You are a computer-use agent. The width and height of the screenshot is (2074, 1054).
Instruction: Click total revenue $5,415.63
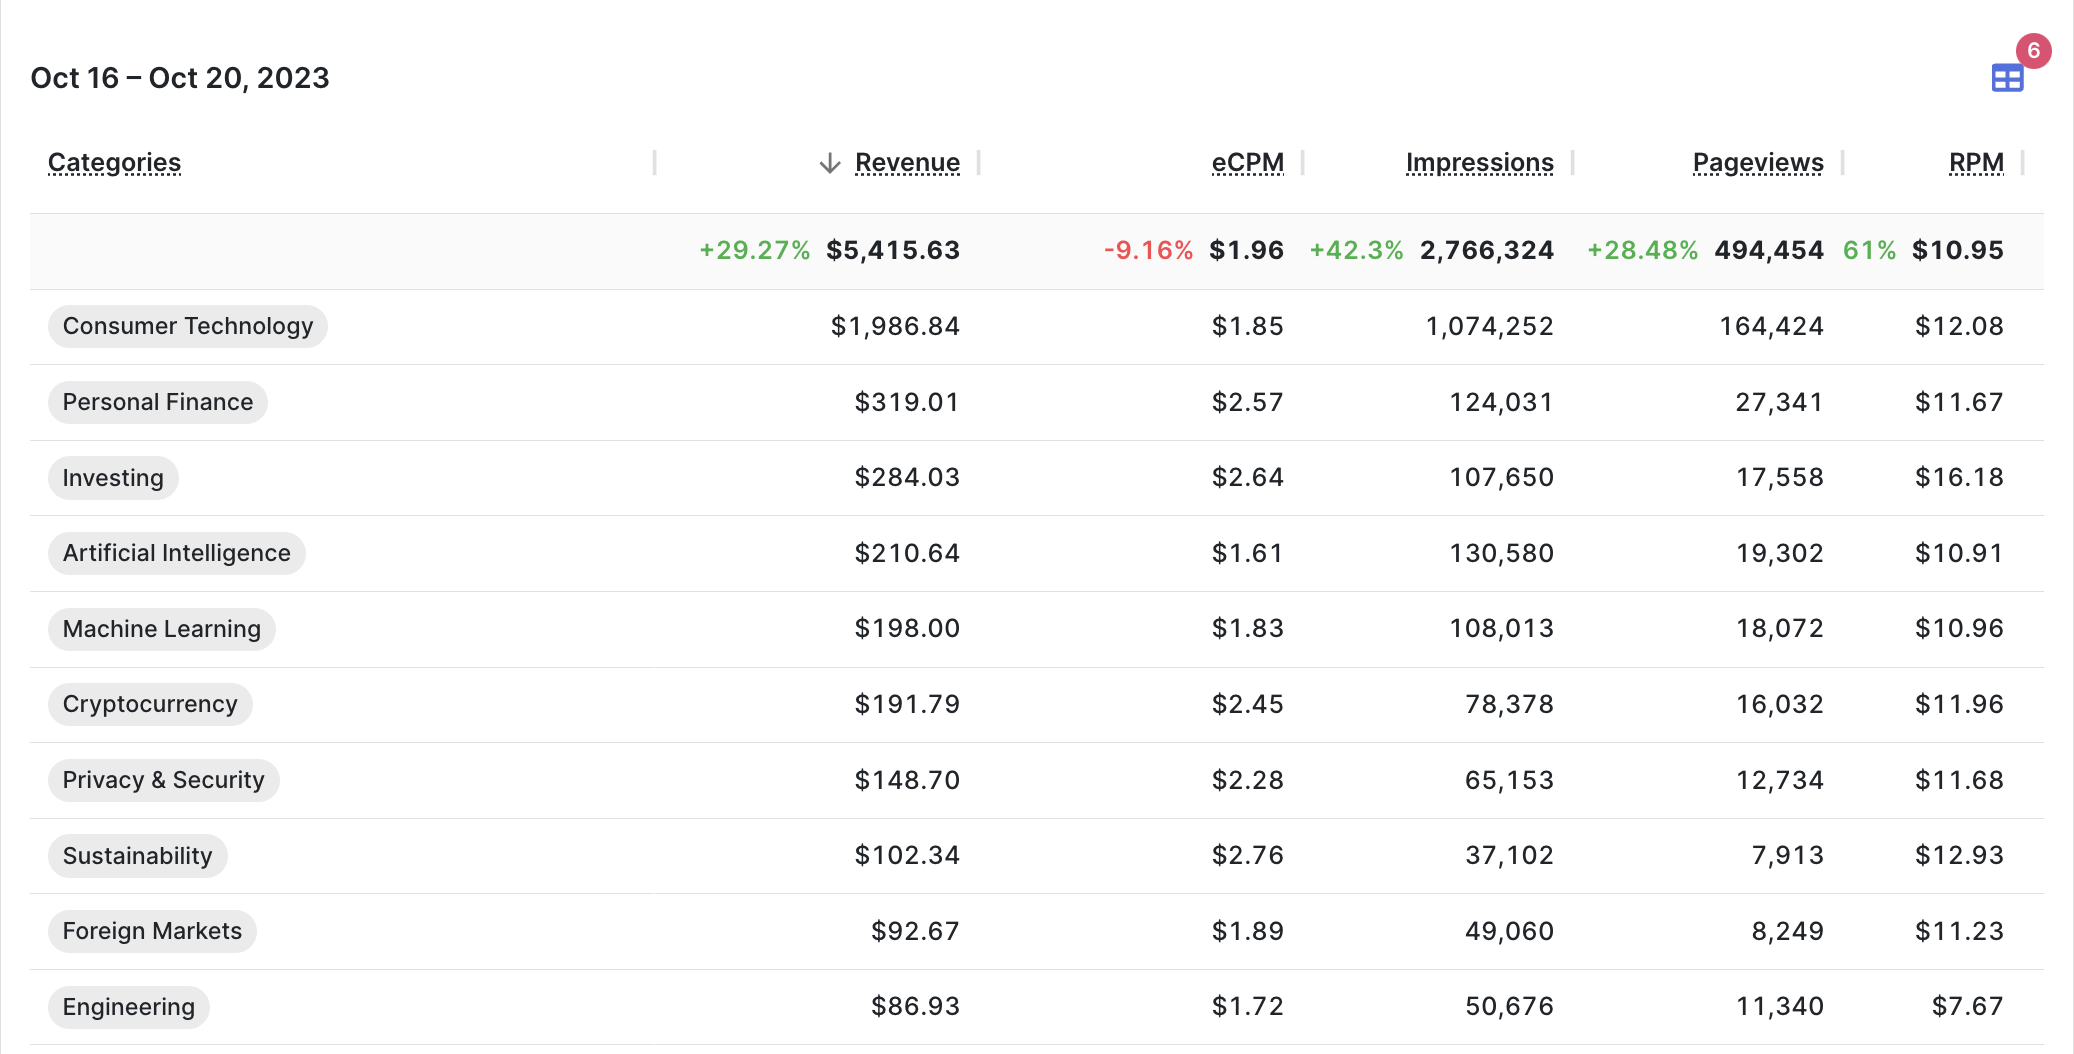[893, 250]
